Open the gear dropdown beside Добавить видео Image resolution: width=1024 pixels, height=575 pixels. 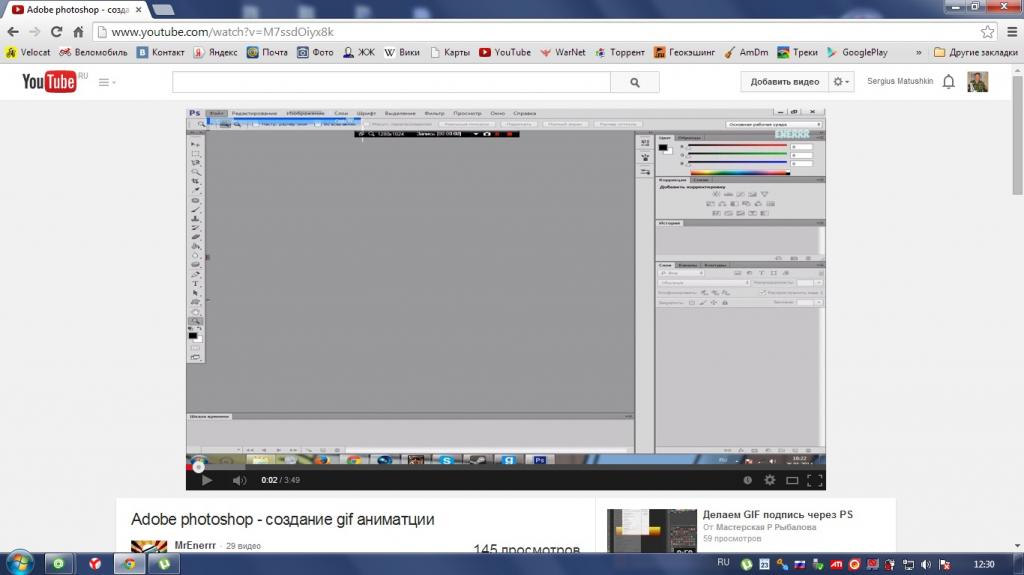(841, 82)
